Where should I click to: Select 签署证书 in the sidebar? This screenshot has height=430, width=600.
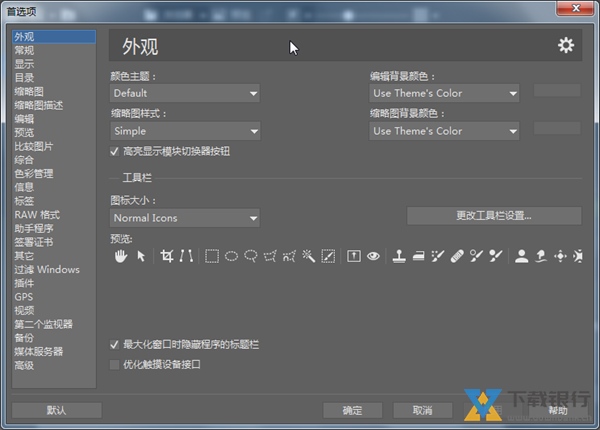click(54, 242)
